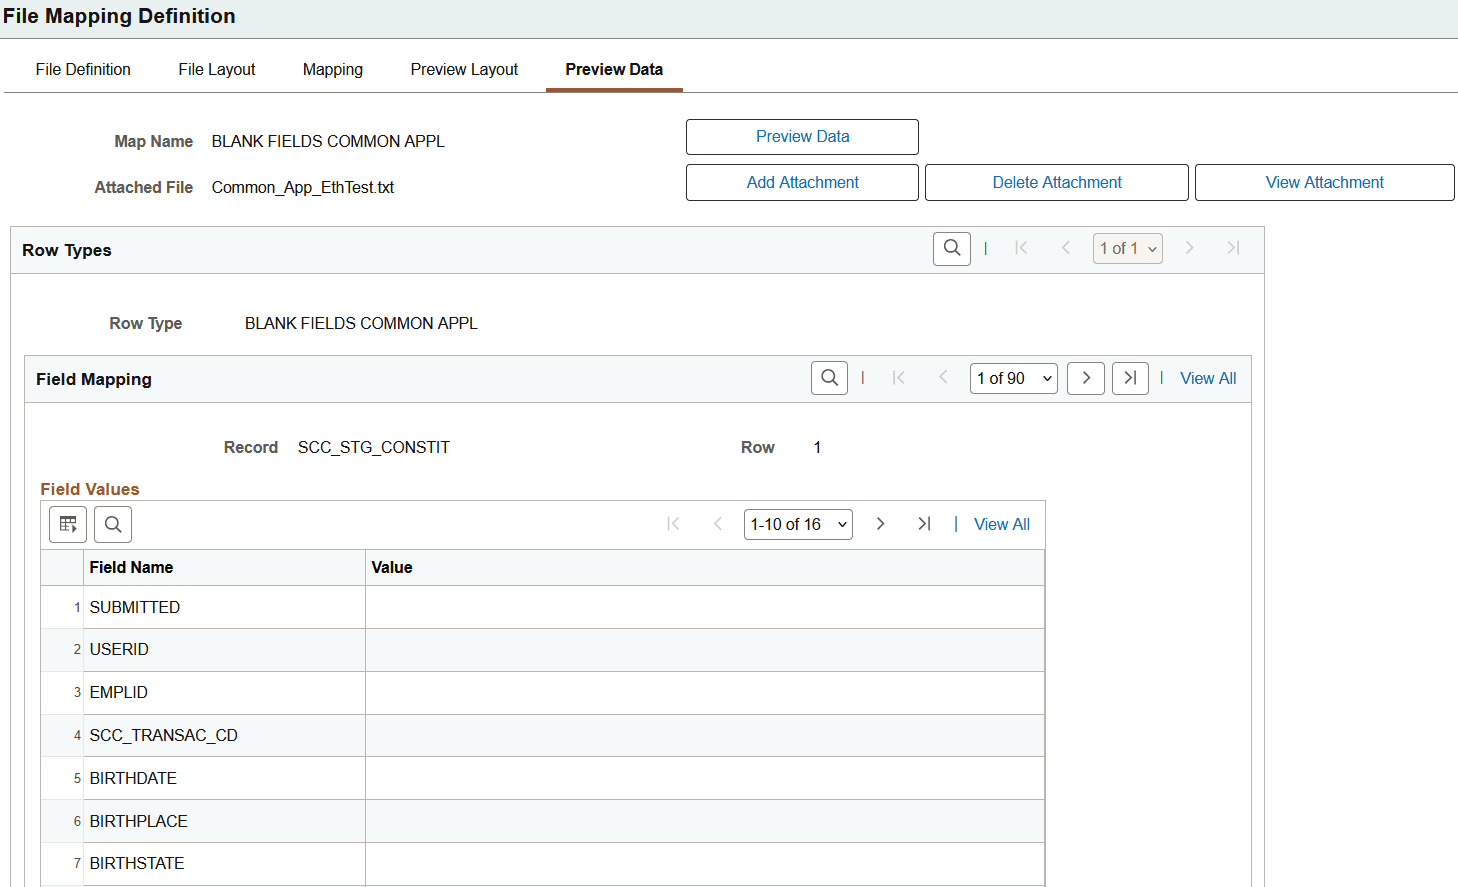Open the '1-10 of 16' range selector
This screenshot has width=1458, height=887.
coord(798,523)
